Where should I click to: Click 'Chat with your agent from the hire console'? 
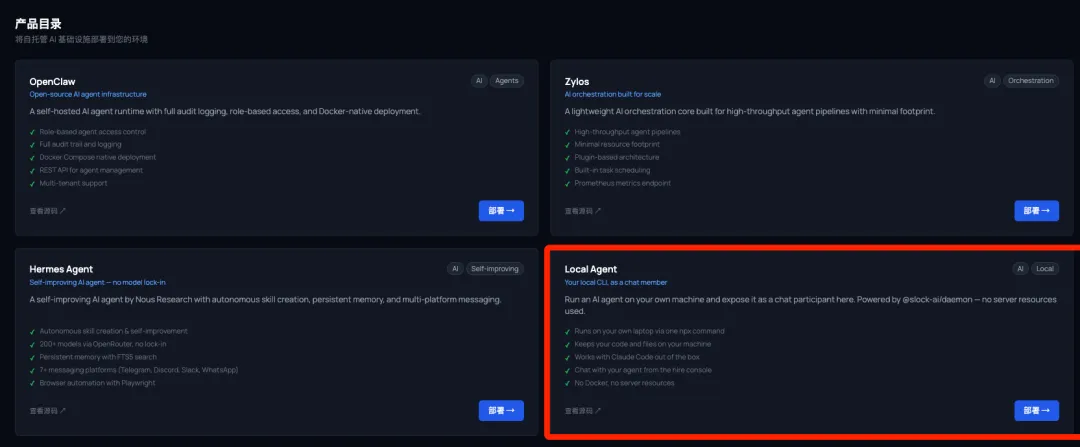[x=643, y=370]
